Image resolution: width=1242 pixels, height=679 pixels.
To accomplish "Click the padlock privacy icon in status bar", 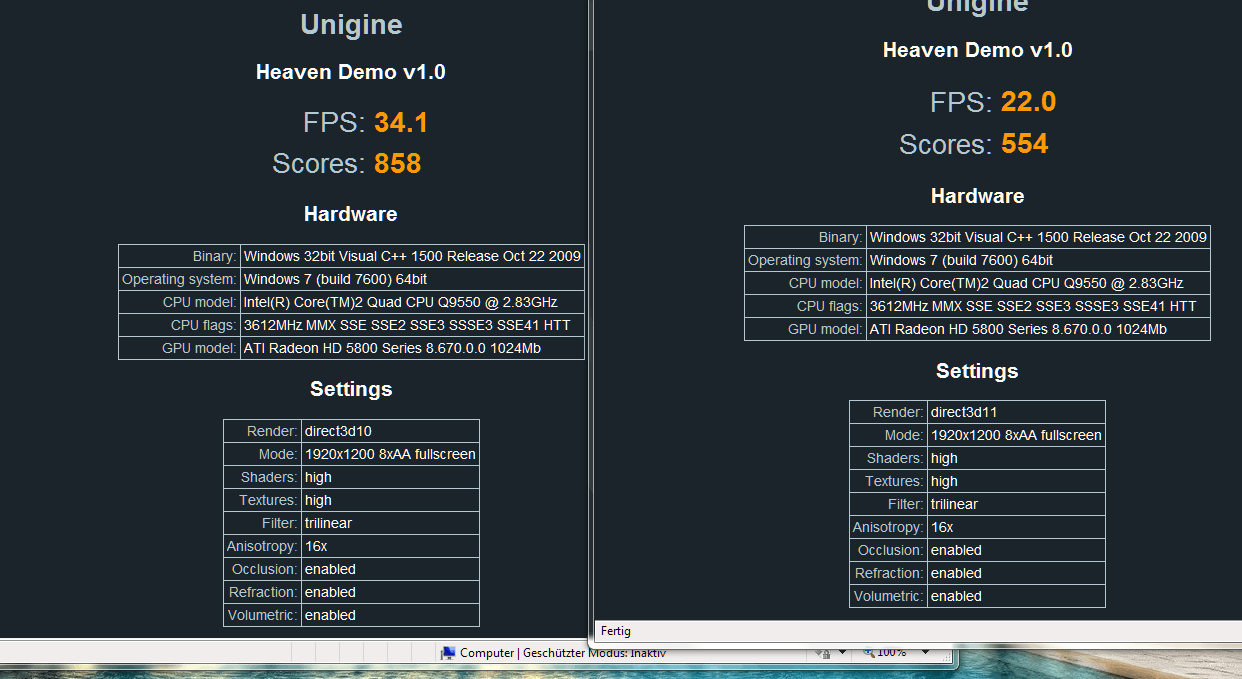I will pos(824,653).
